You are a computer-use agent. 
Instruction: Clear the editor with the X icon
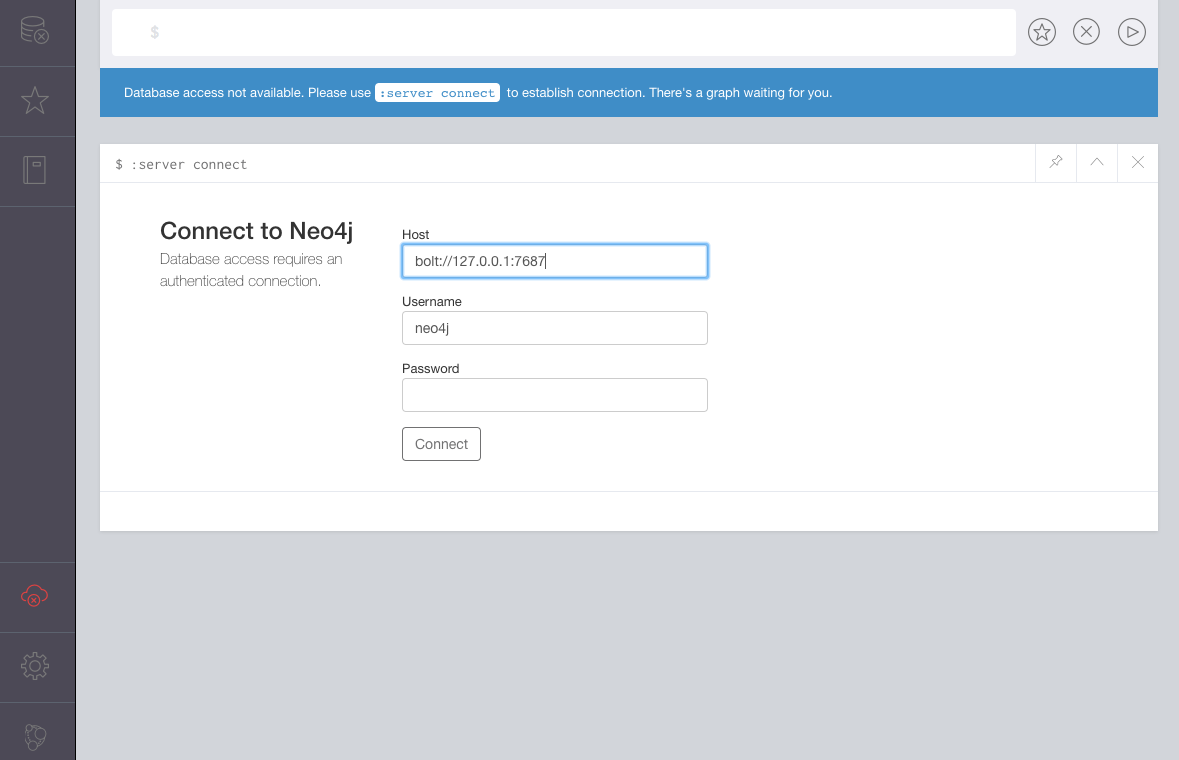coord(1086,32)
